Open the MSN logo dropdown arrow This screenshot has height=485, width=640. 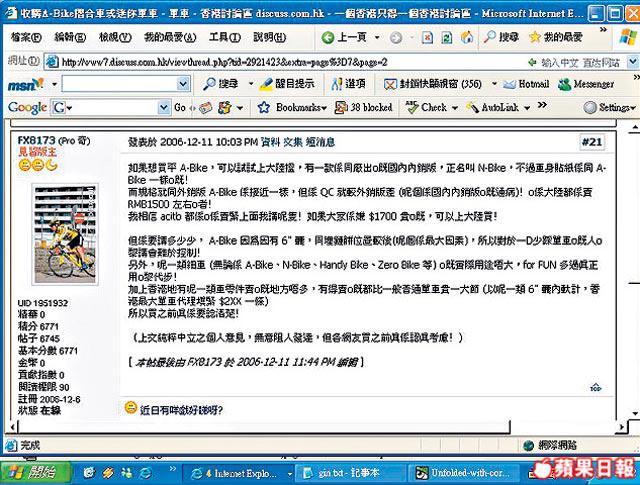(54, 85)
